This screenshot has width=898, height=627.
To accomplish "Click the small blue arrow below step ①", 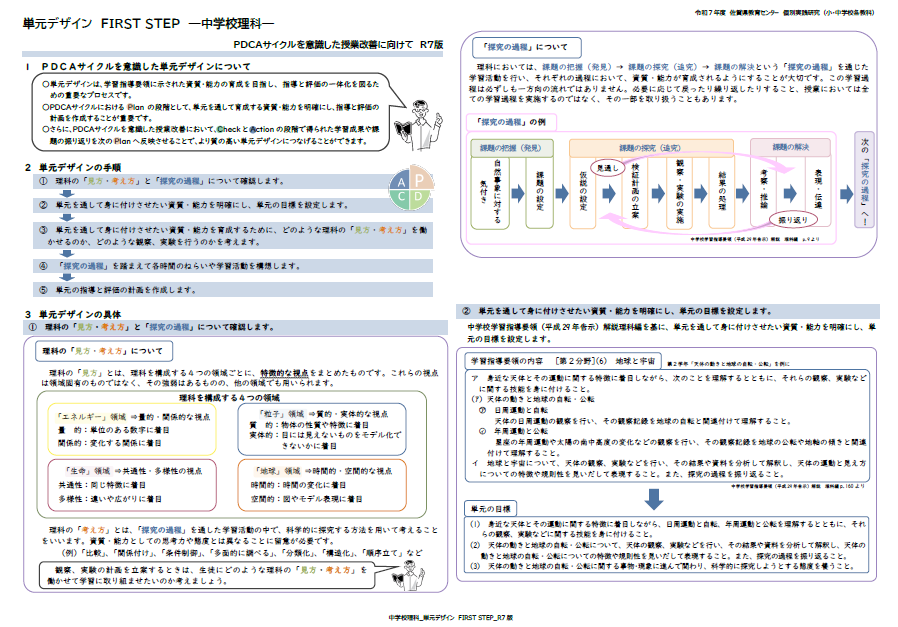I will [x=65, y=194].
